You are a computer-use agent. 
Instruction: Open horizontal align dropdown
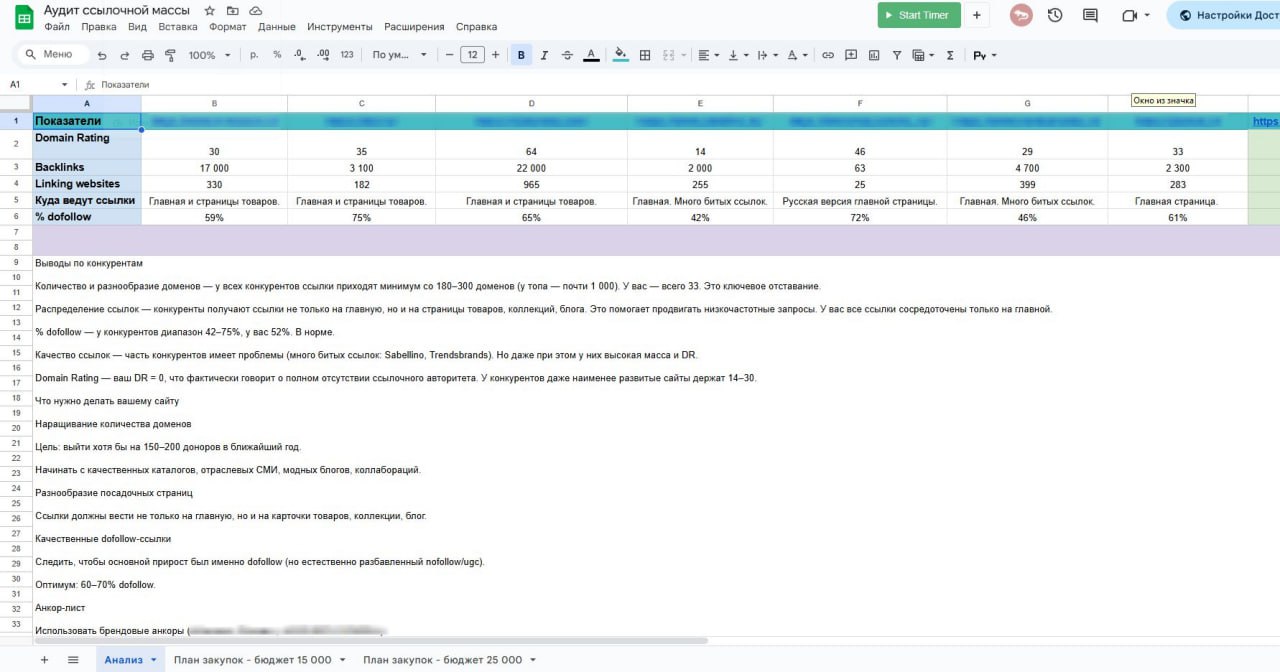click(708, 55)
